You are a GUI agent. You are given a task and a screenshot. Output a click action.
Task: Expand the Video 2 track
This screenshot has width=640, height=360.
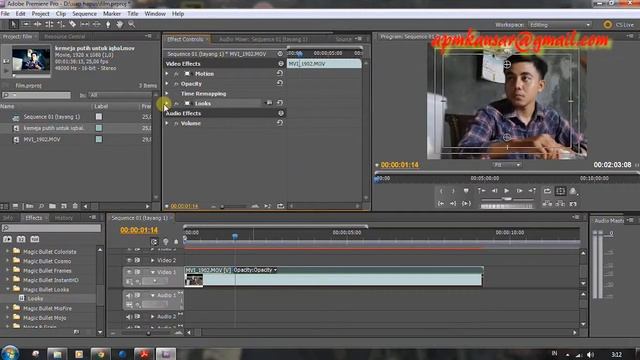pos(153,260)
